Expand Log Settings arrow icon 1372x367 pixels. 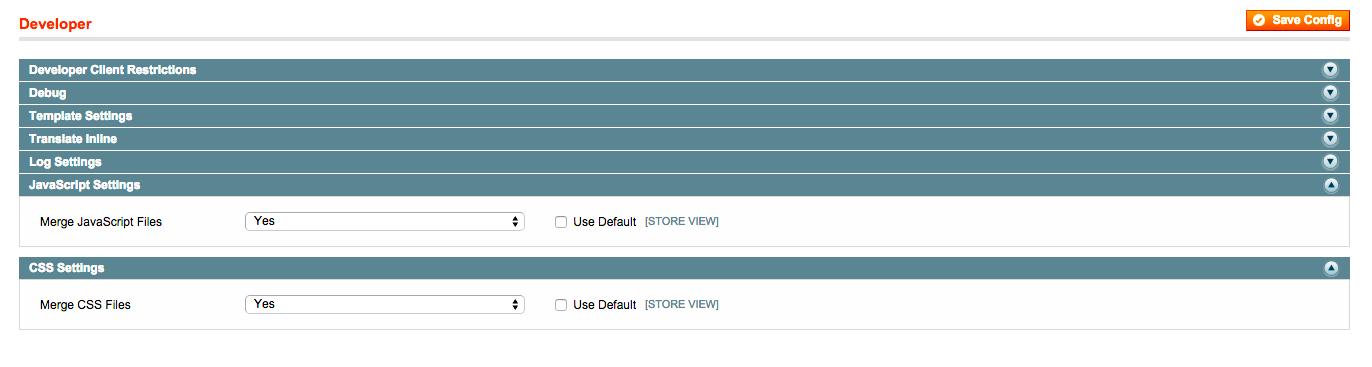[1330, 162]
